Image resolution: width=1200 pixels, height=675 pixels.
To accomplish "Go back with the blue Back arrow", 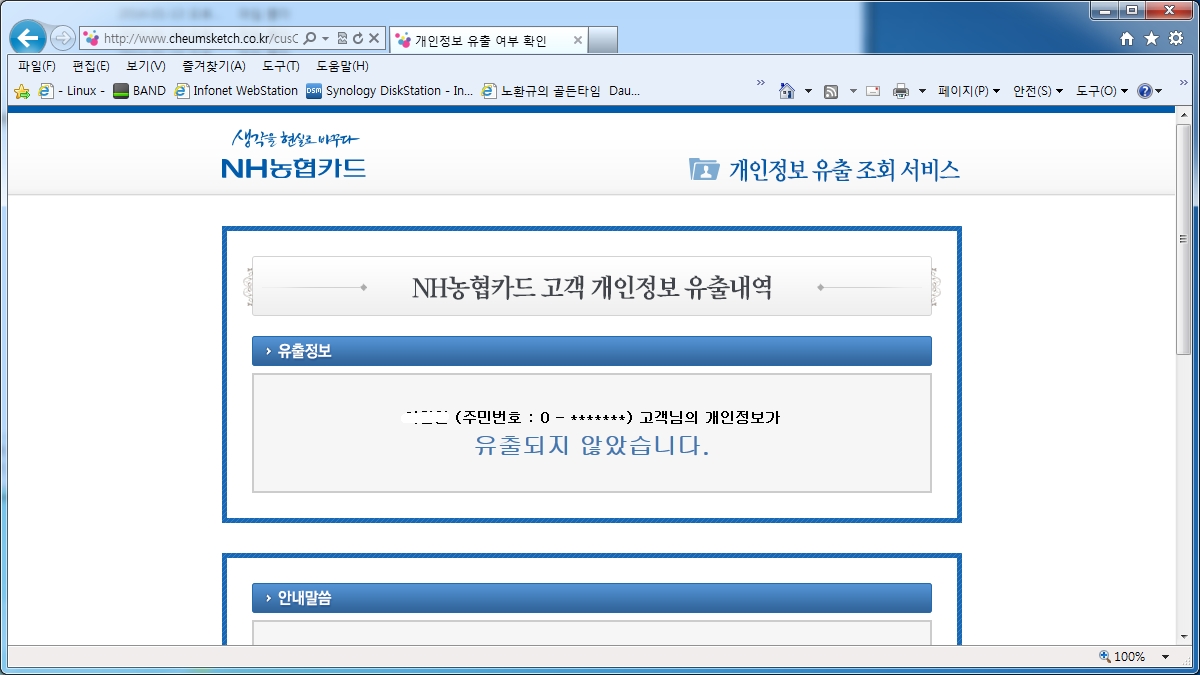I will [x=28, y=38].
